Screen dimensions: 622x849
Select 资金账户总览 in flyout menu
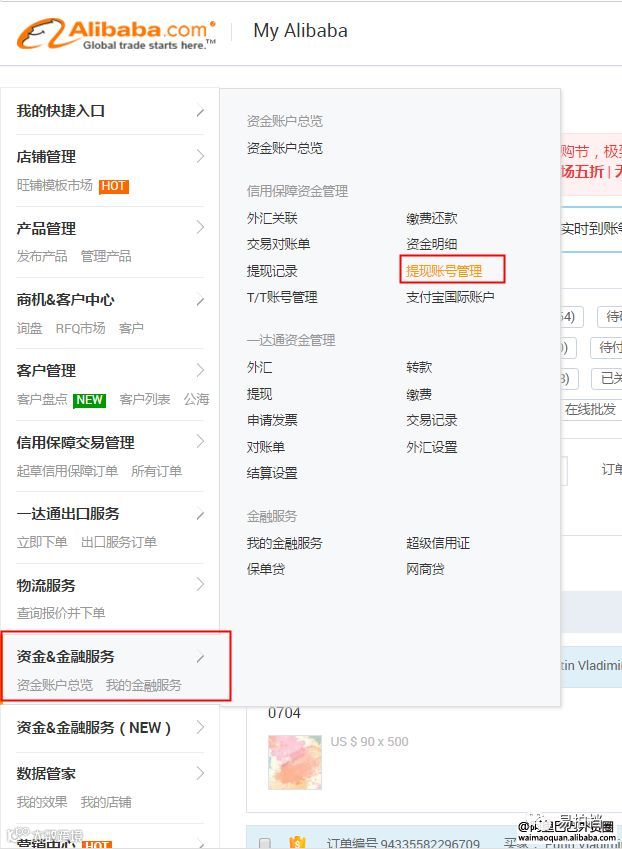[x=284, y=148]
